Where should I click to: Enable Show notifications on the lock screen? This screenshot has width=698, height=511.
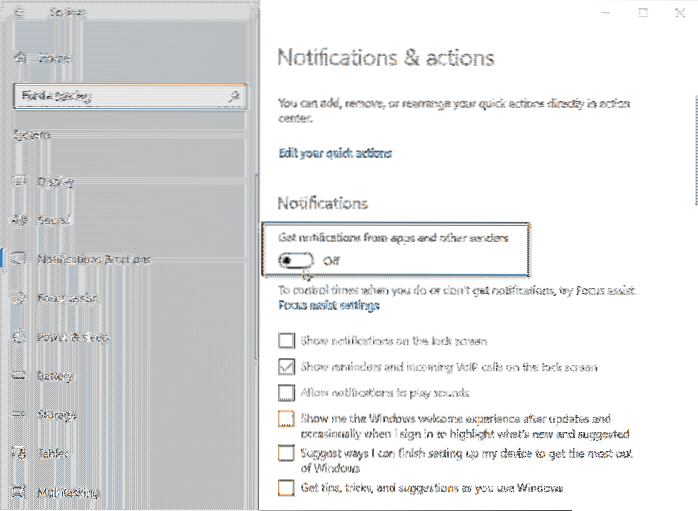coord(287,342)
